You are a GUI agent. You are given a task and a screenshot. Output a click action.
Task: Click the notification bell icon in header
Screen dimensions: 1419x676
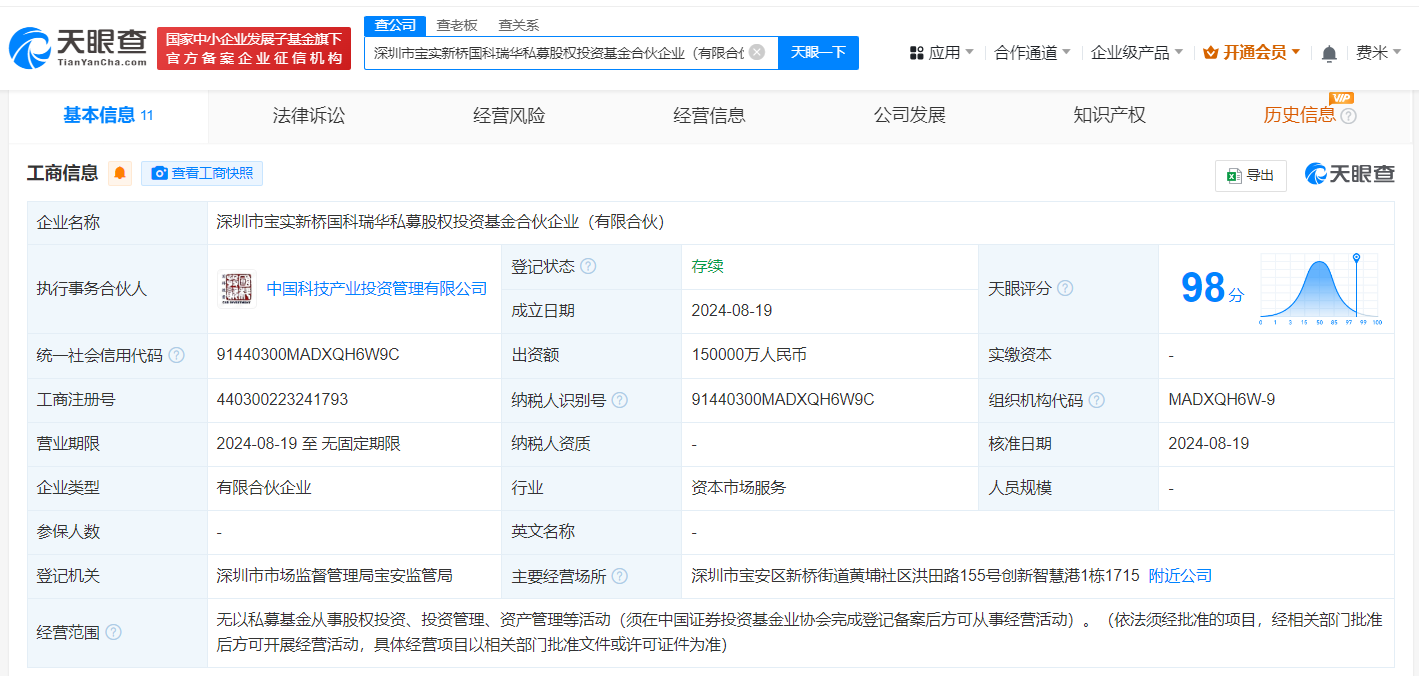pos(1328,53)
